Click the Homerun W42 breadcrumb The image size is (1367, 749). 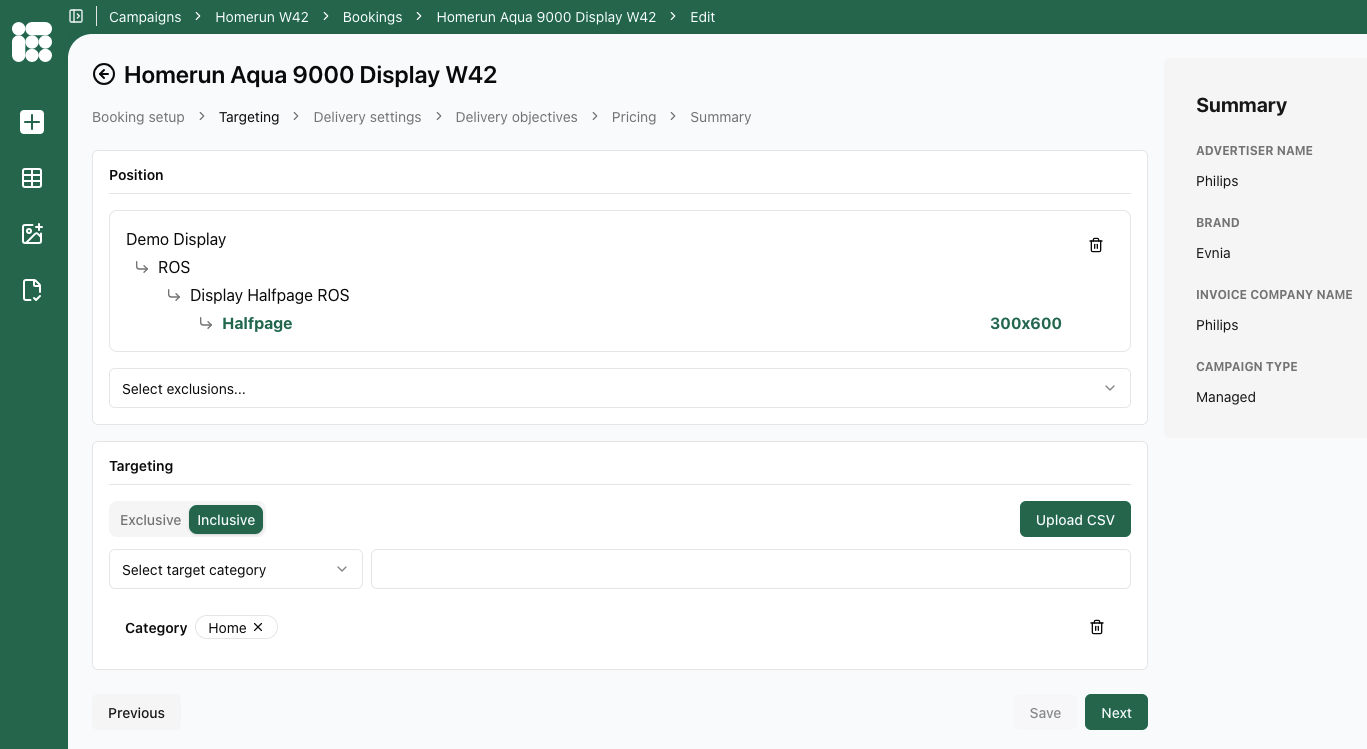coord(262,17)
